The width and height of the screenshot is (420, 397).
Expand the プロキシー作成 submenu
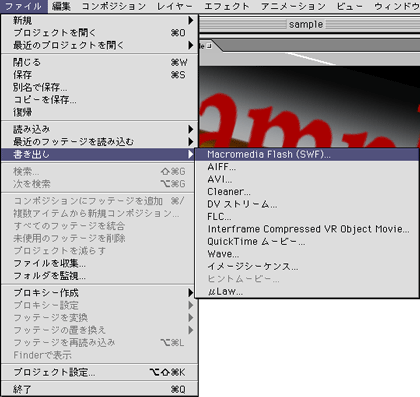[x=99, y=293]
